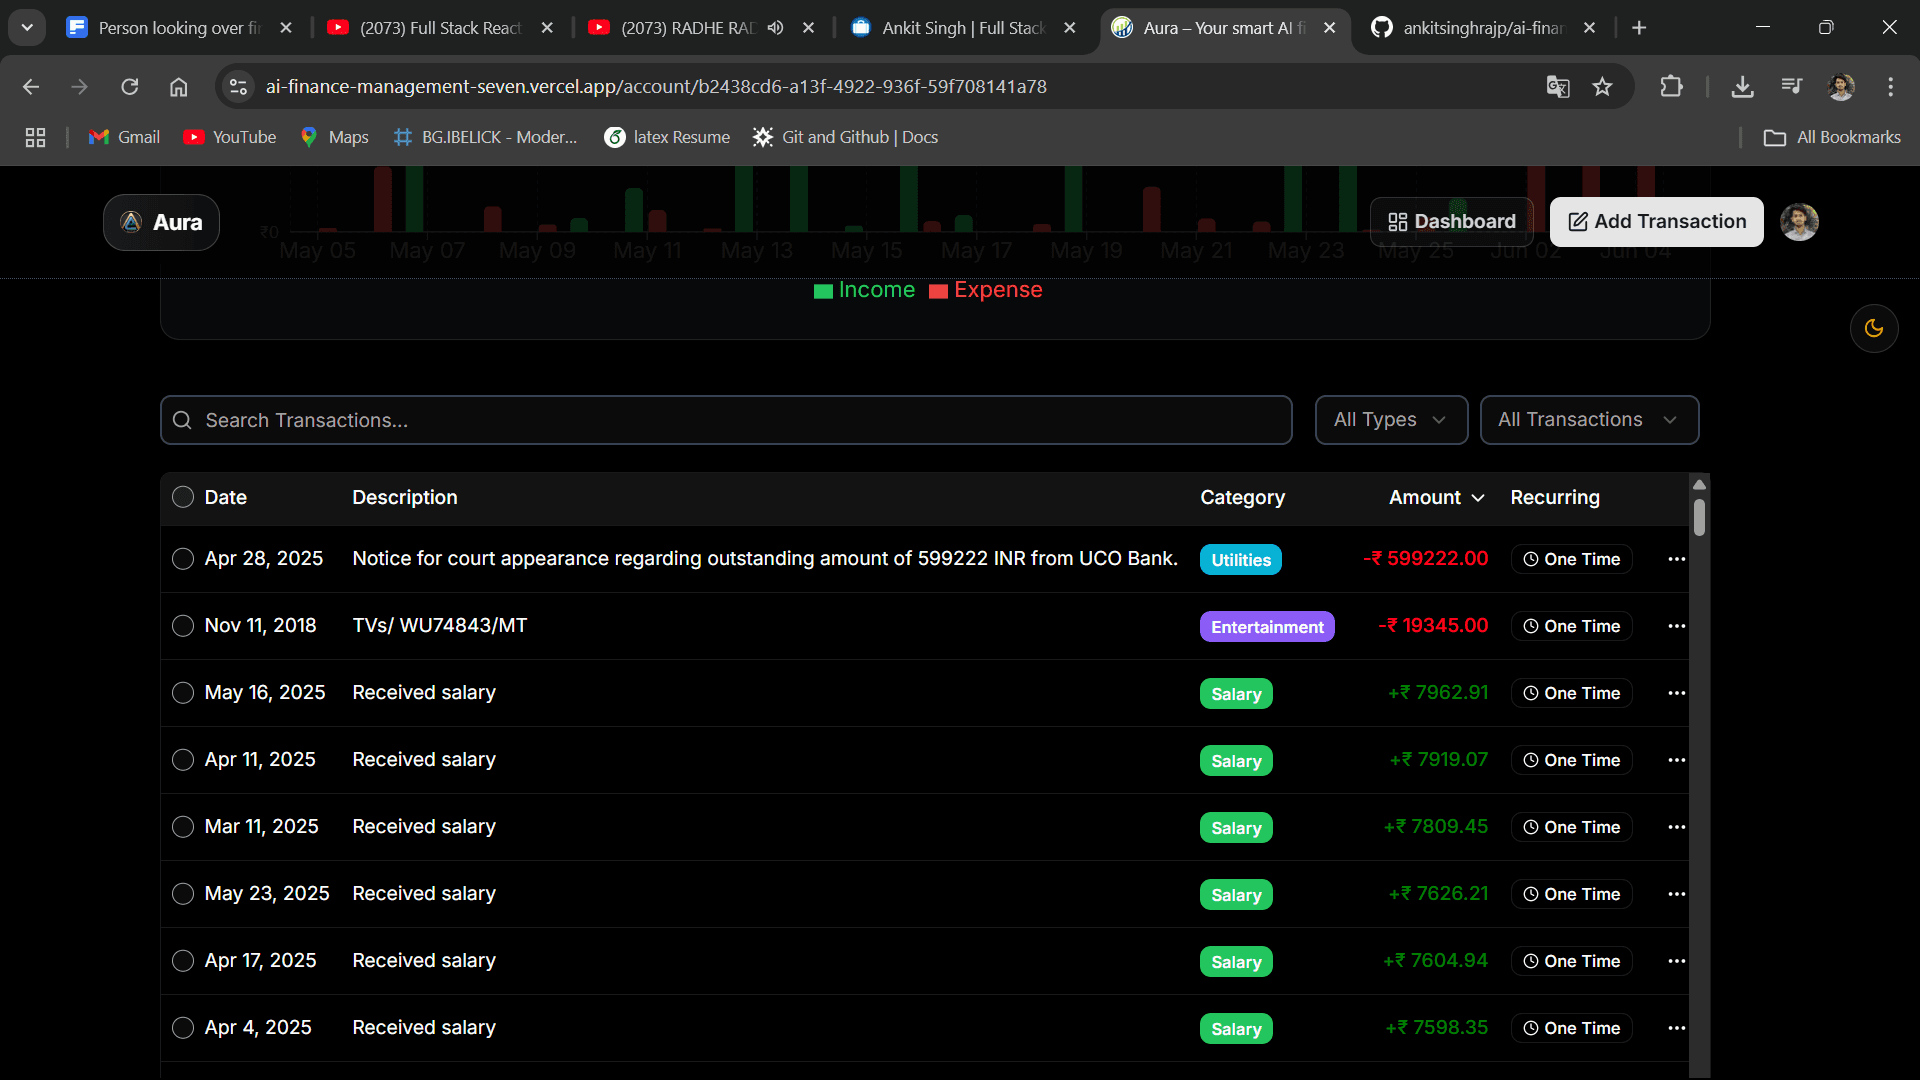Bookmark this page with star icon
Screen dimensions: 1920x1080
click(x=1603, y=87)
